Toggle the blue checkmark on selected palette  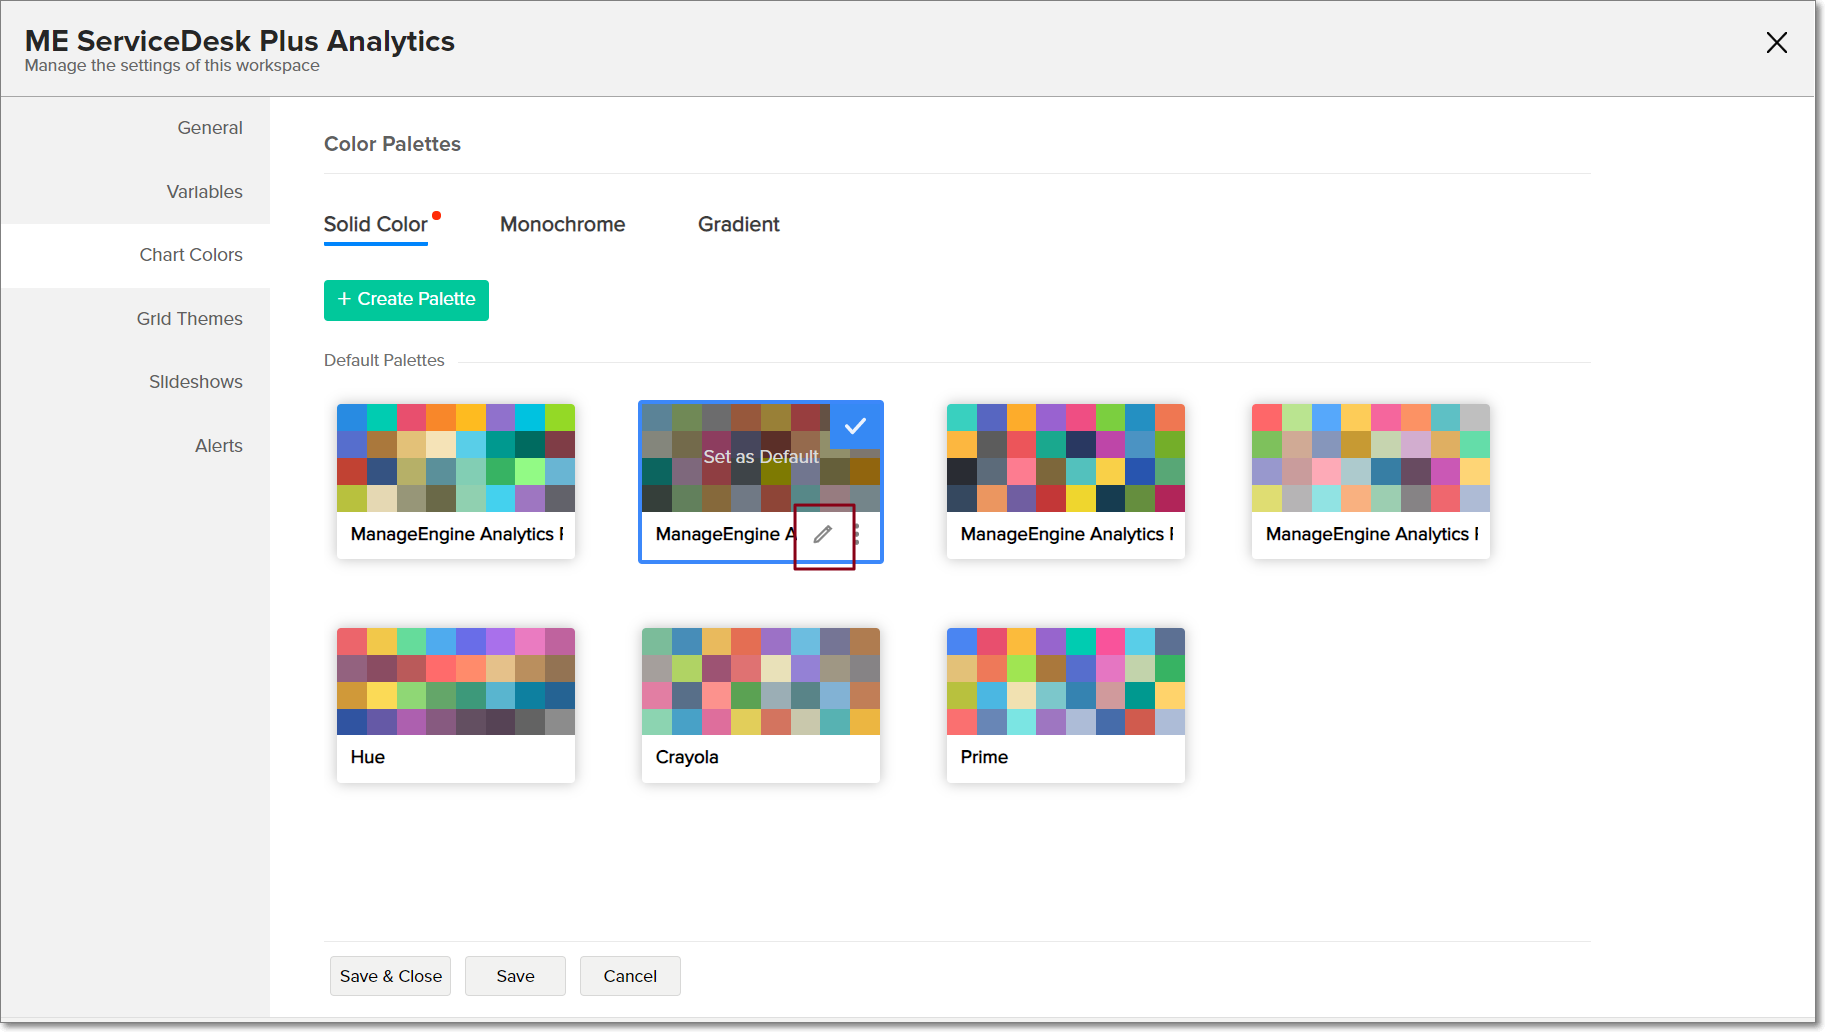[x=855, y=426]
